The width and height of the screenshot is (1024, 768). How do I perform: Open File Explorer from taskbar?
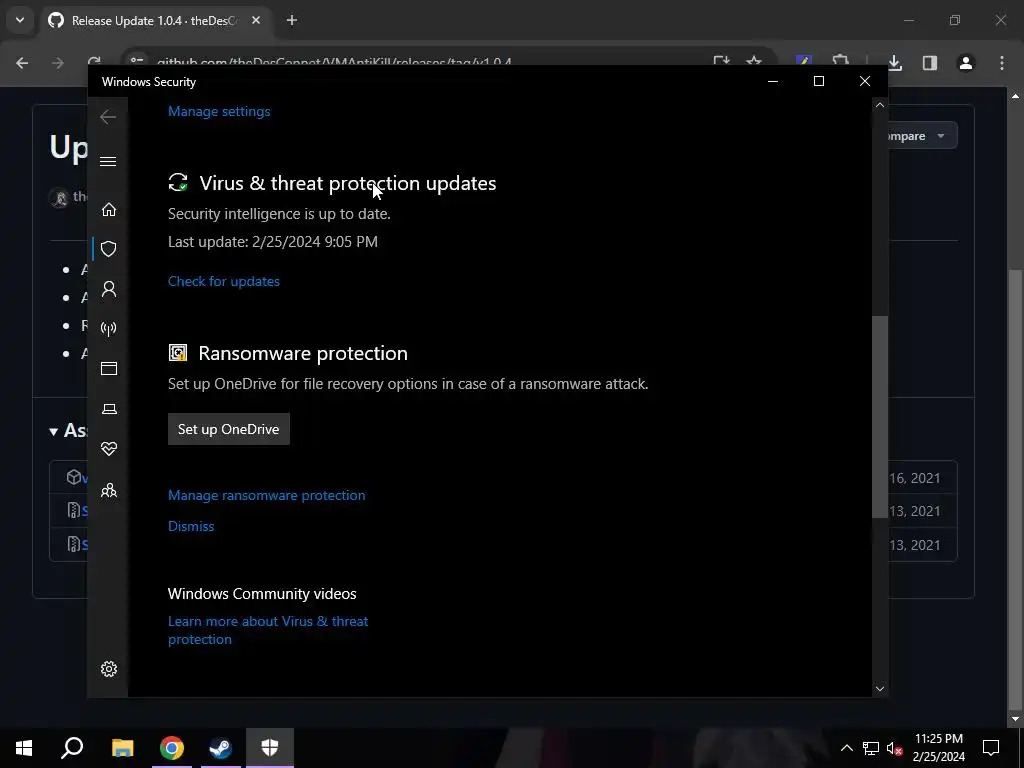pos(122,748)
